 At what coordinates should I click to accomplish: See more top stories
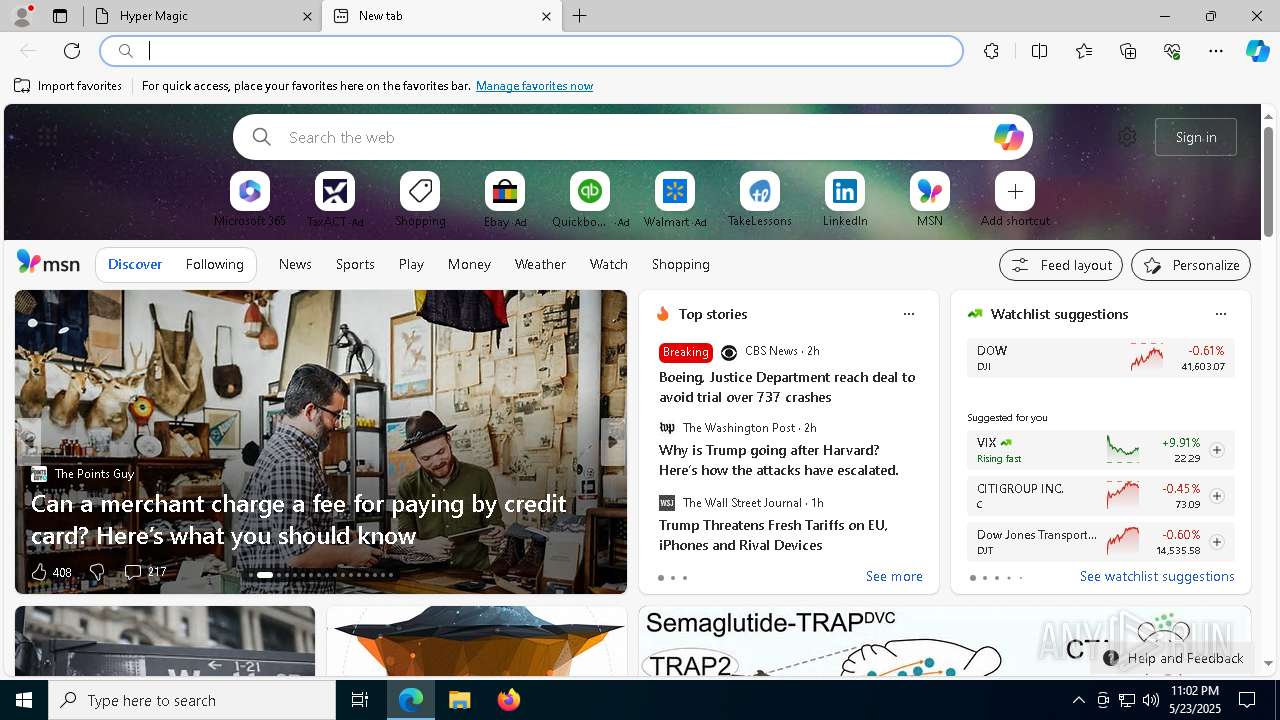(894, 577)
